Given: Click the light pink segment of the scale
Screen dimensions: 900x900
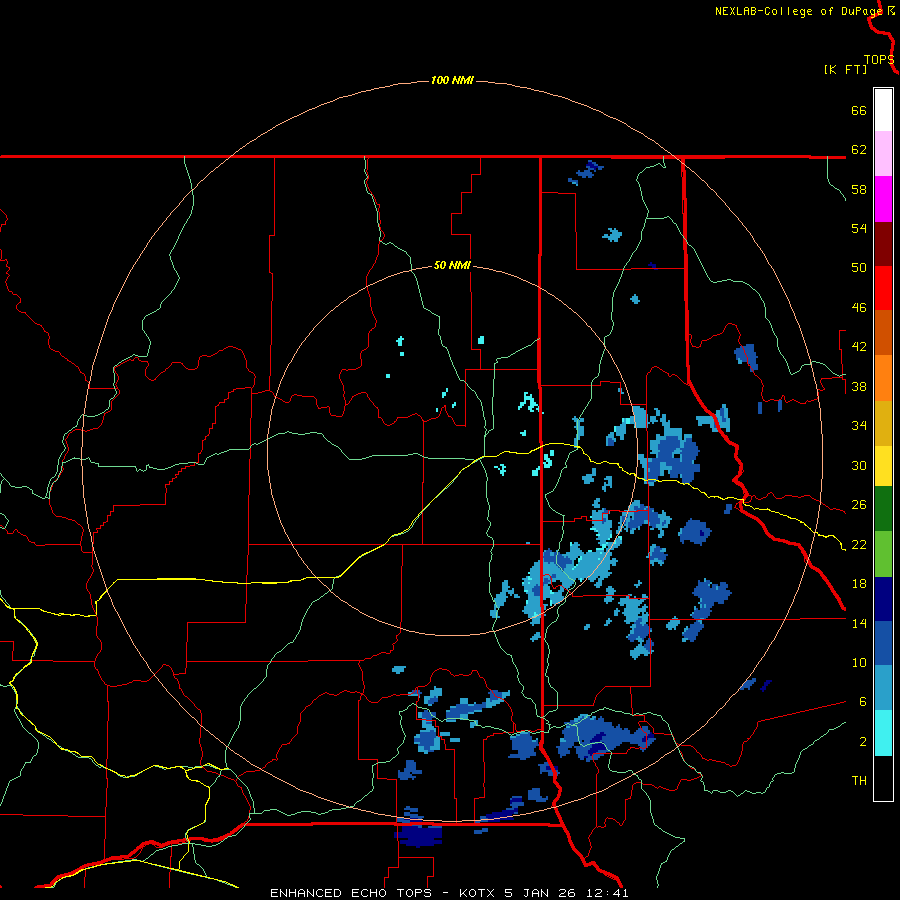Looking at the screenshot, I should (x=883, y=154).
